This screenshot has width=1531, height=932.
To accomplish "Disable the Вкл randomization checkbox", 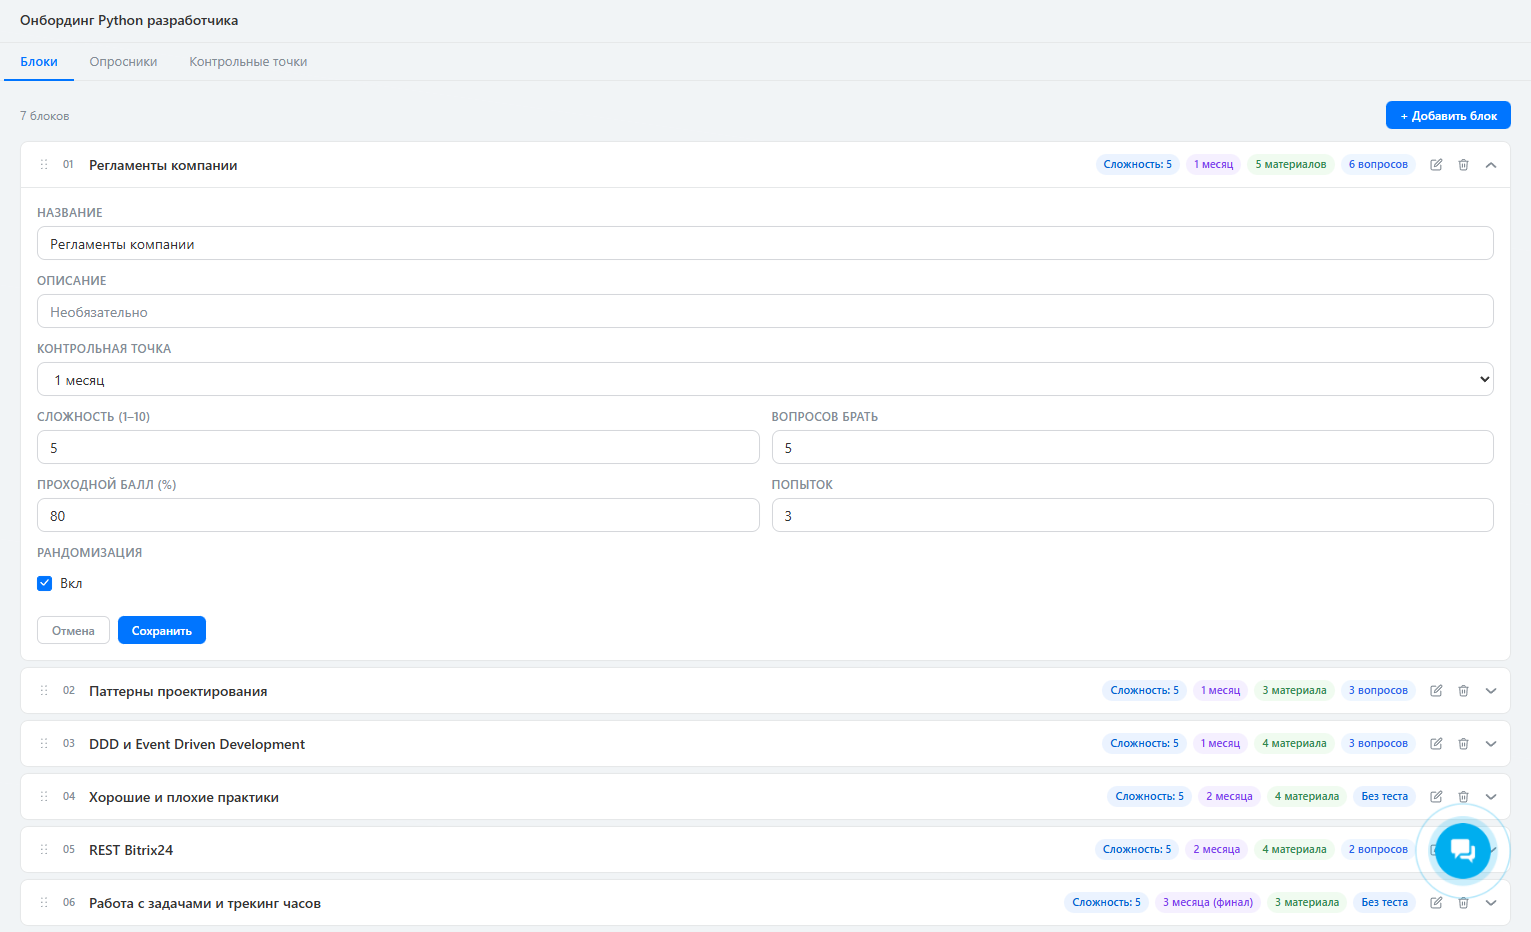I will (45, 583).
